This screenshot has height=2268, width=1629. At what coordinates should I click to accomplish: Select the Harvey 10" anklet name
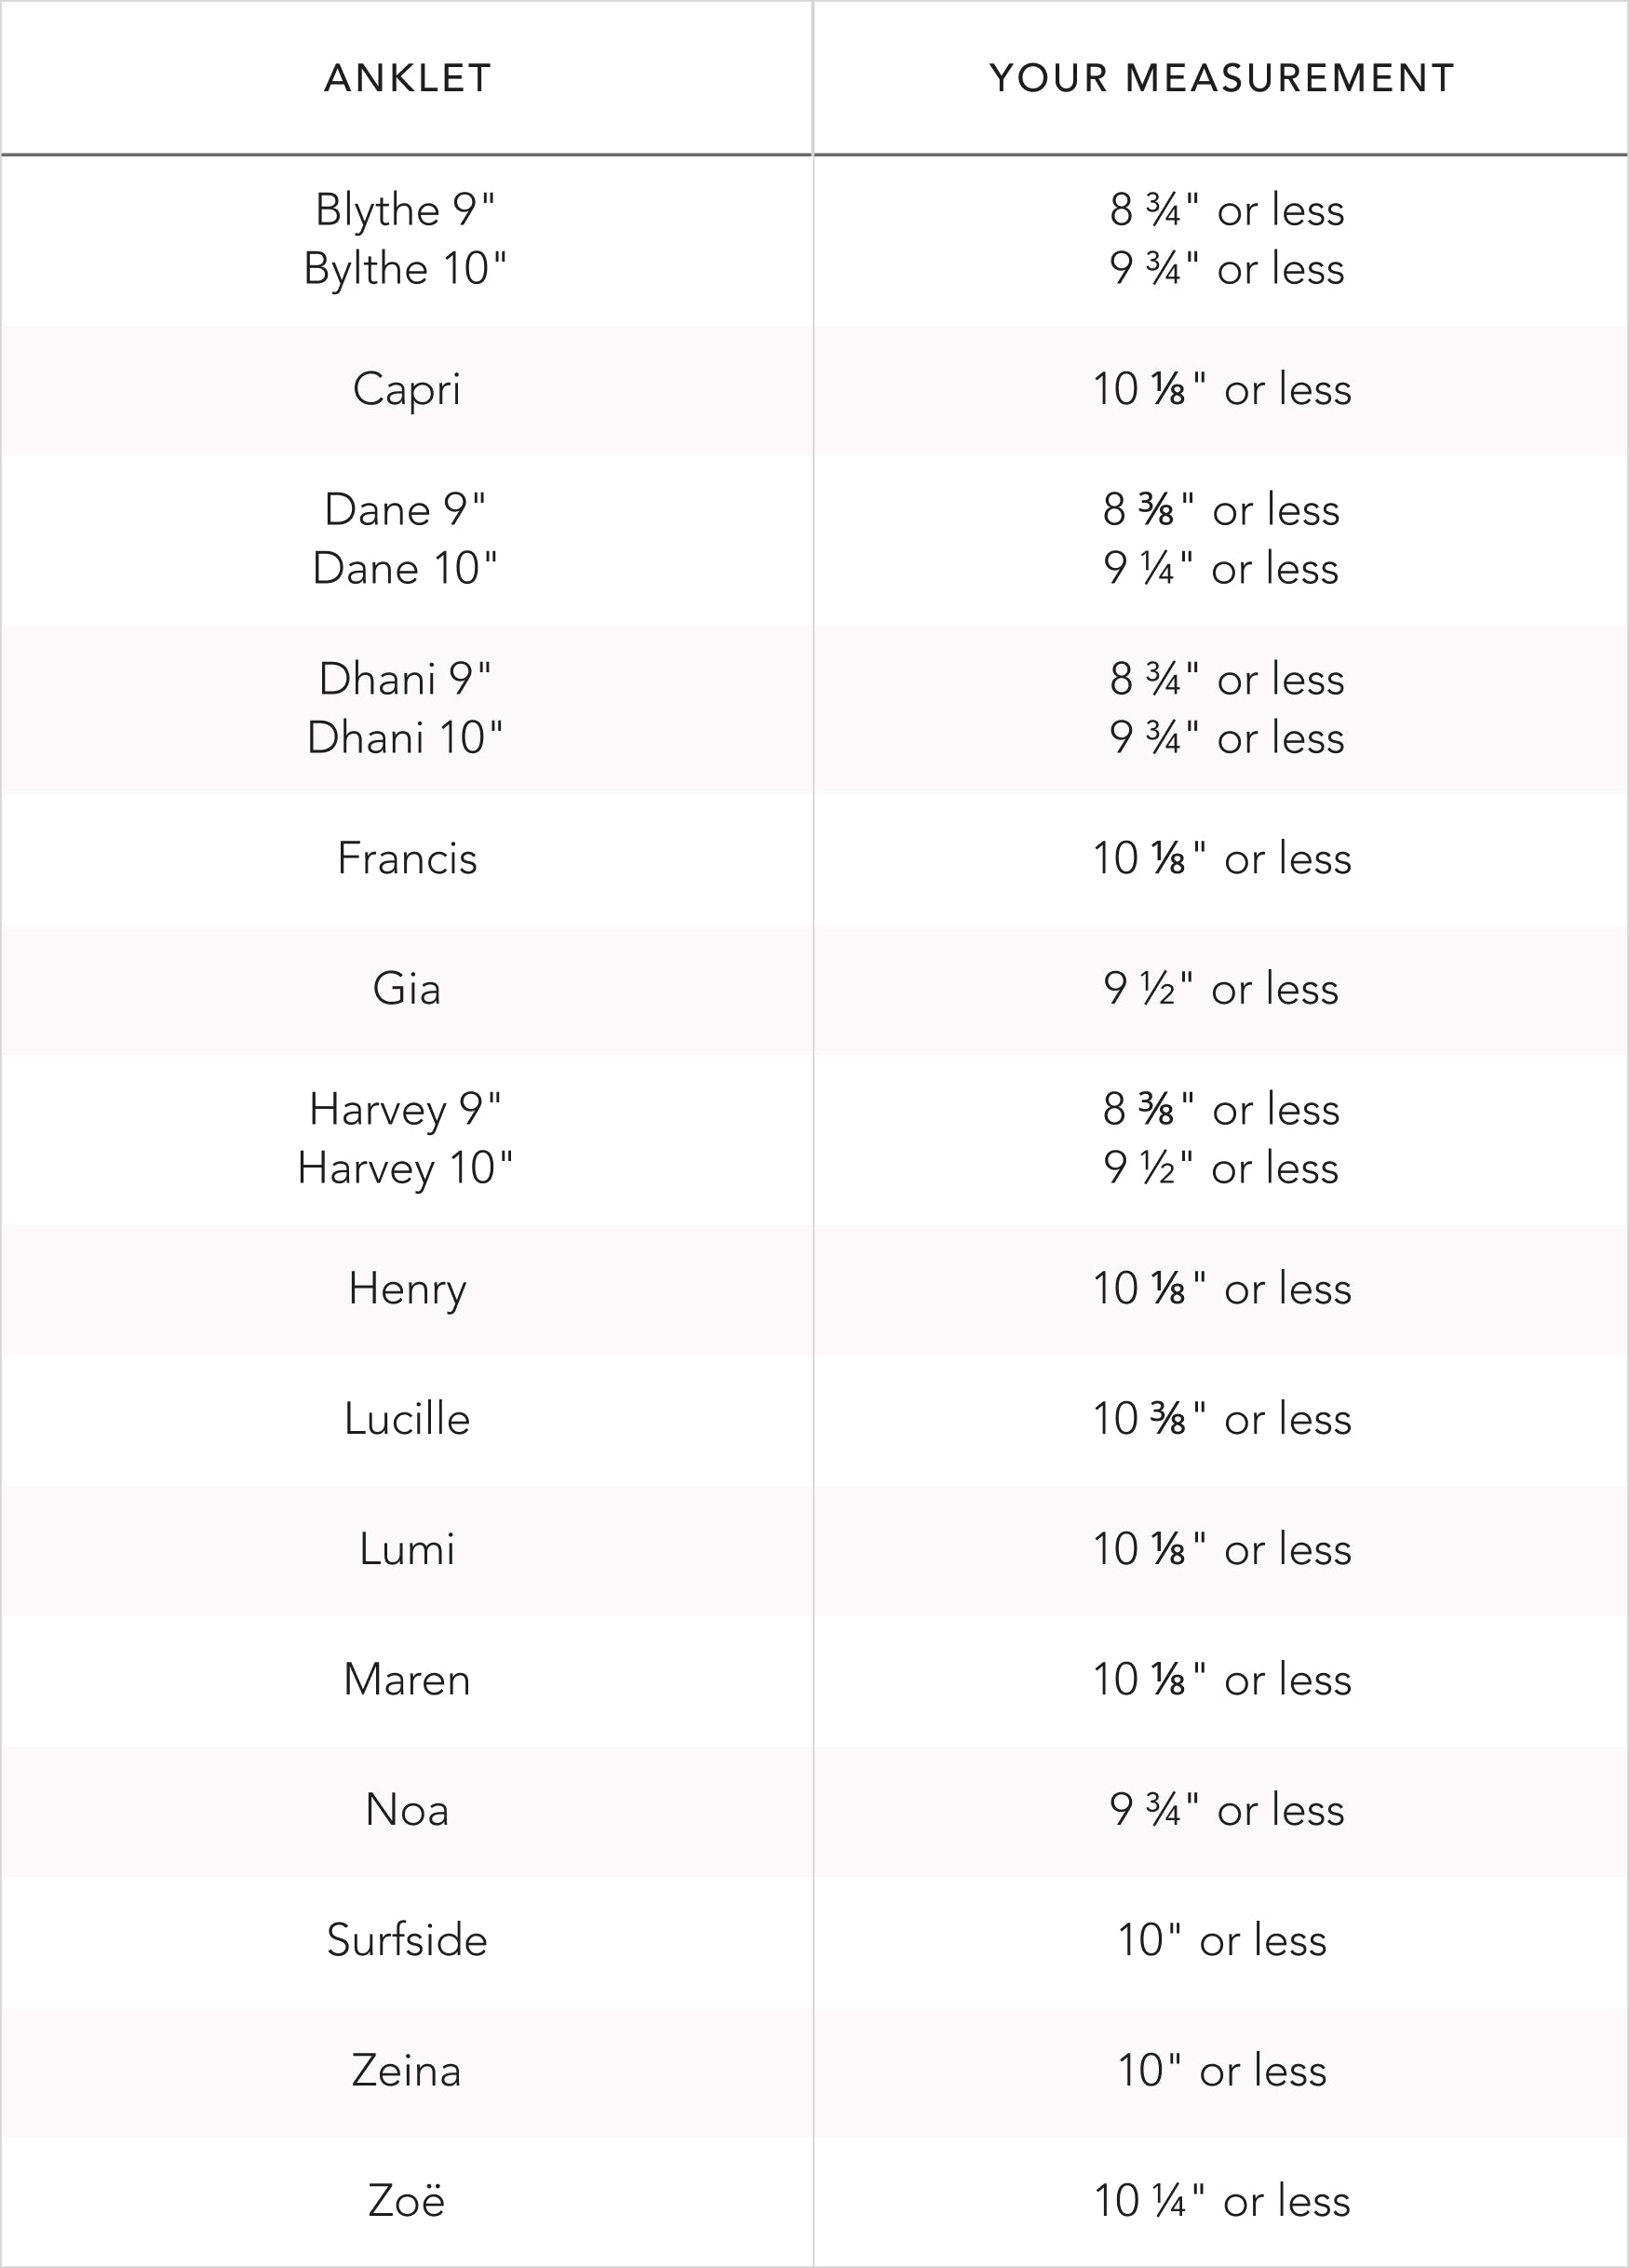pos(405,1168)
